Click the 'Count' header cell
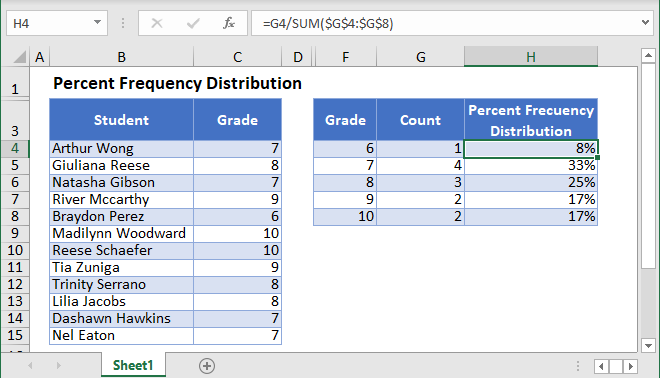Viewport: 660px width, 378px height. coord(420,120)
